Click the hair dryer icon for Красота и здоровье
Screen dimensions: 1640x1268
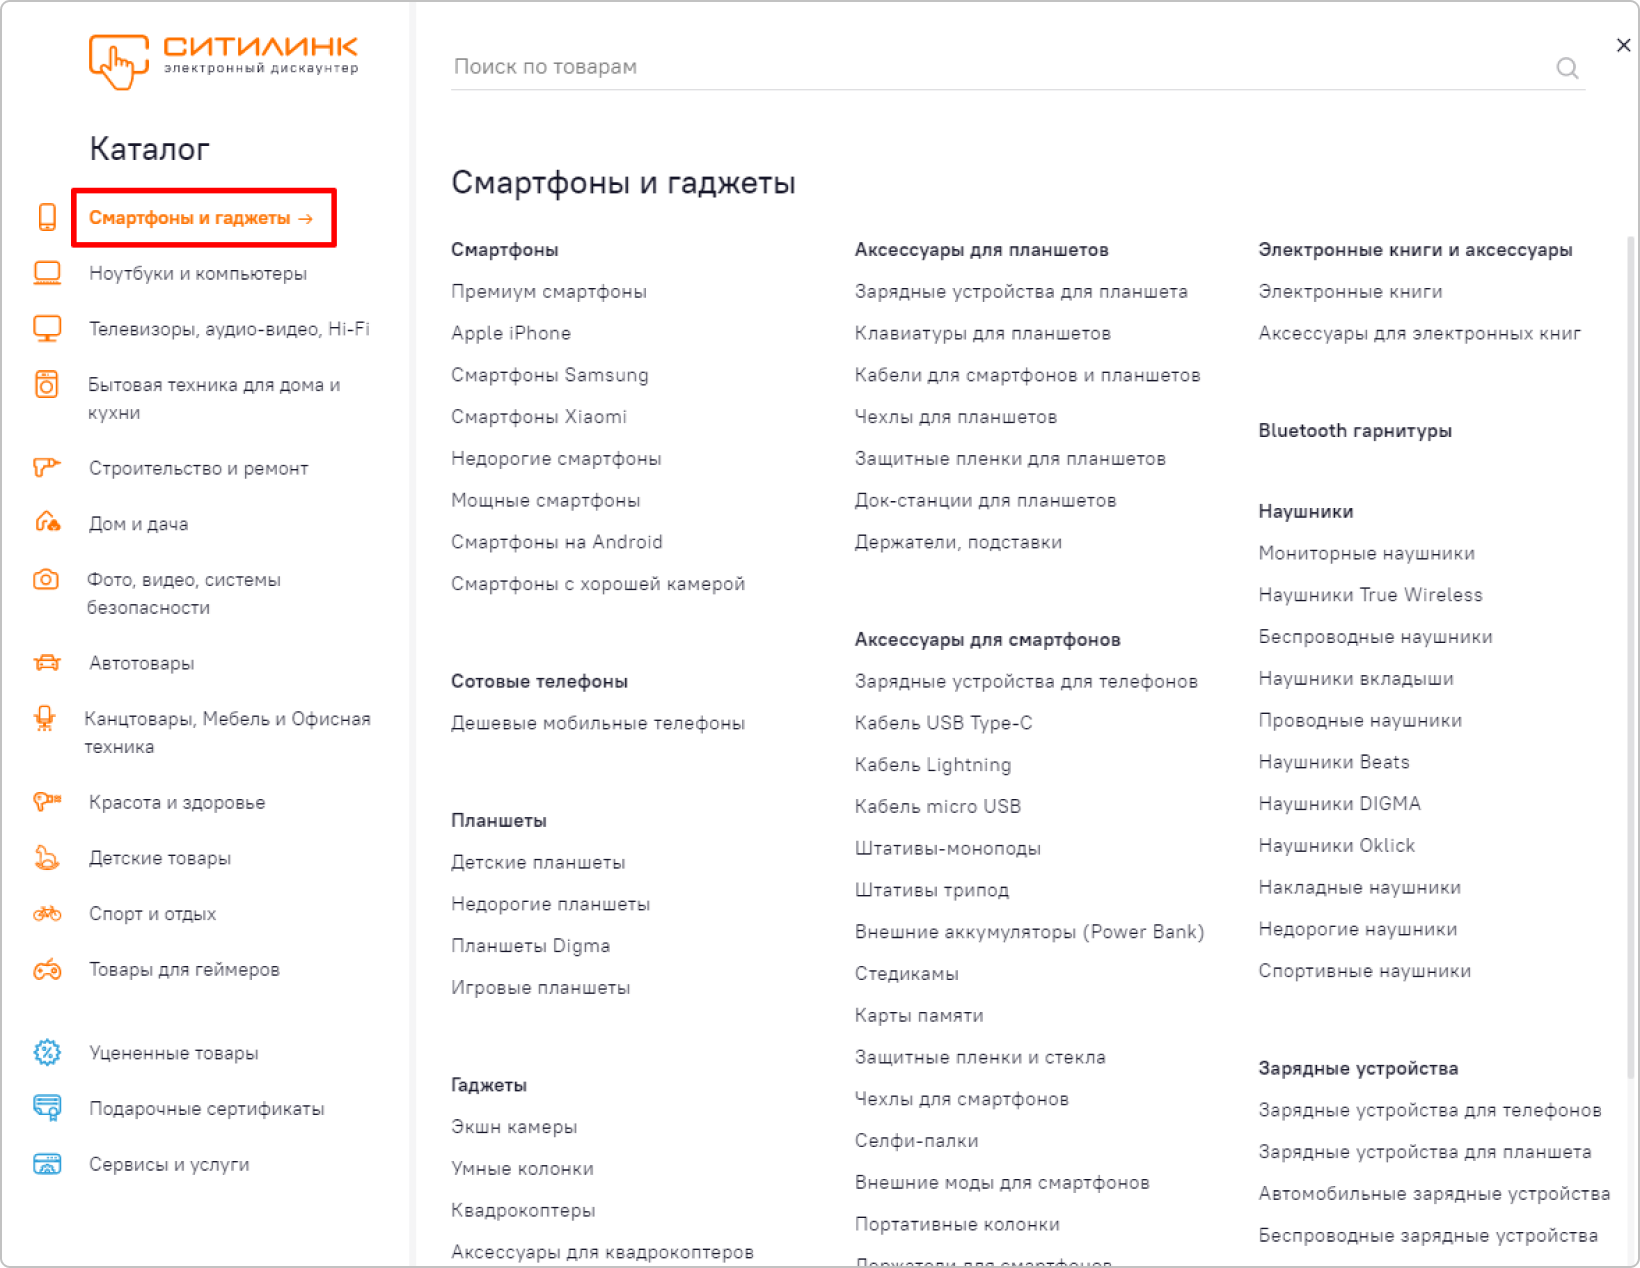(47, 801)
